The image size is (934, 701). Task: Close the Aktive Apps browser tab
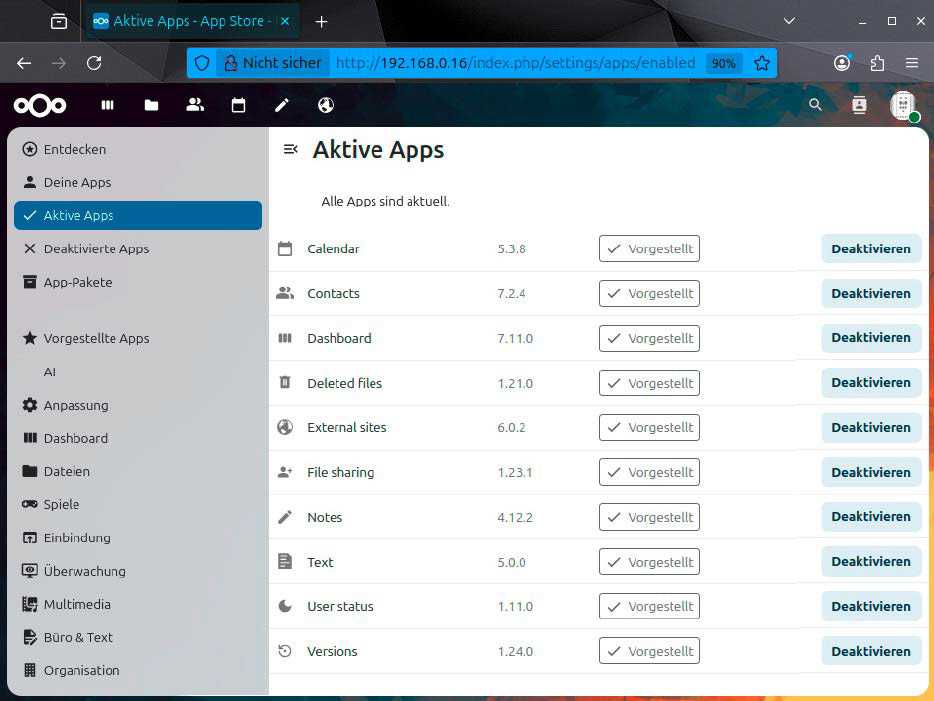pyautogui.click(x=285, y=21)
